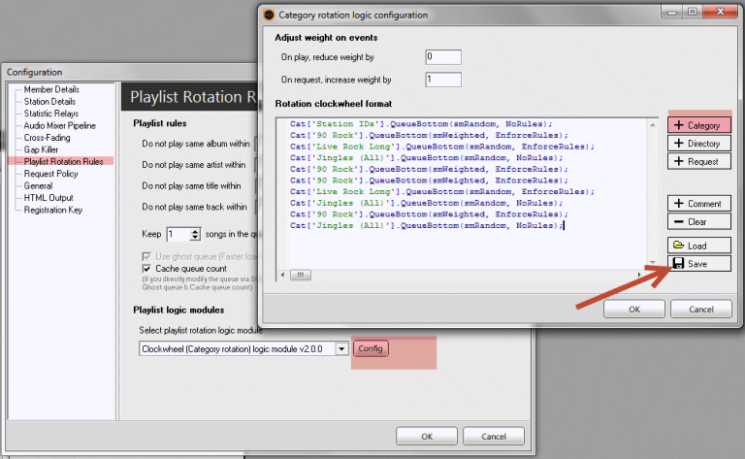Save the rotation clockwheel script
The height and width of the screenshot is (459, 745).
(699, 263)
